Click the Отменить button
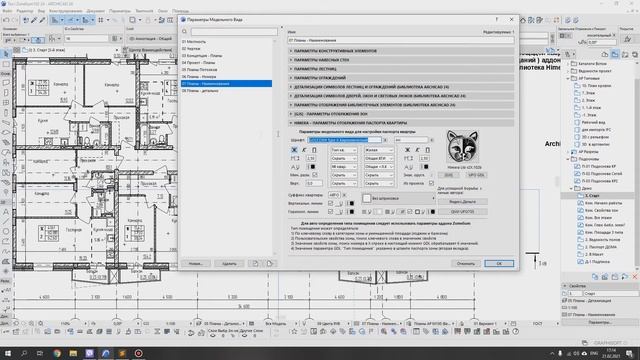Image resolution: width=640 pixels, height=360 pixels. (465, 264)
